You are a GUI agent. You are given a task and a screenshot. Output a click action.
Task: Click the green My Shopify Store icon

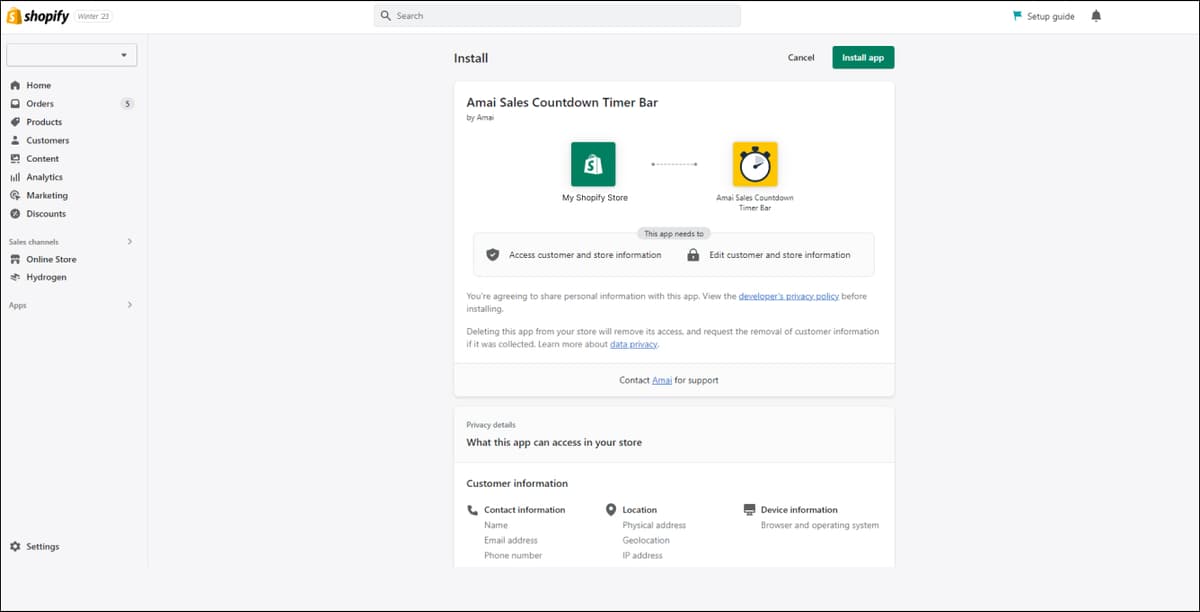pos(593,164)
